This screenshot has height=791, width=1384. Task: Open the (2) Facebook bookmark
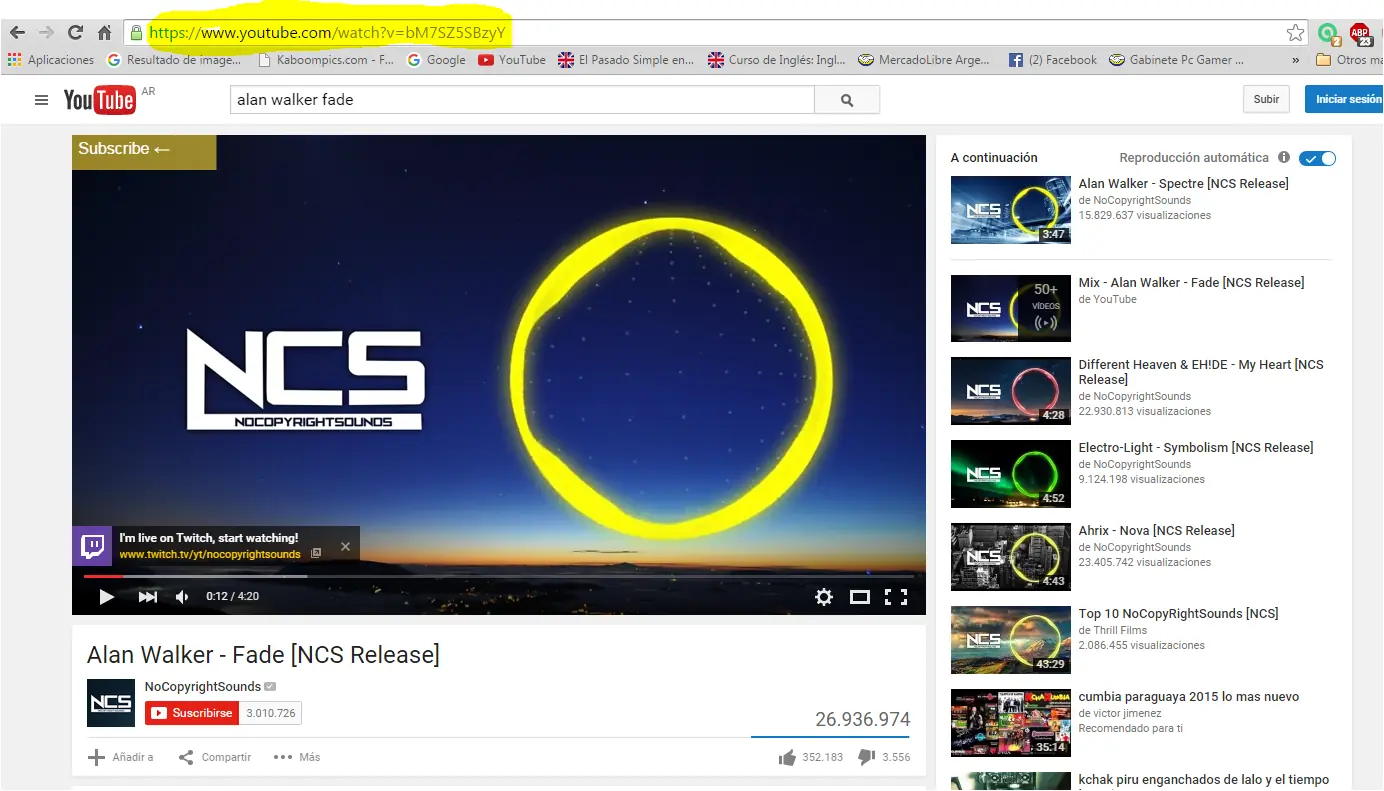[1053, 60]
